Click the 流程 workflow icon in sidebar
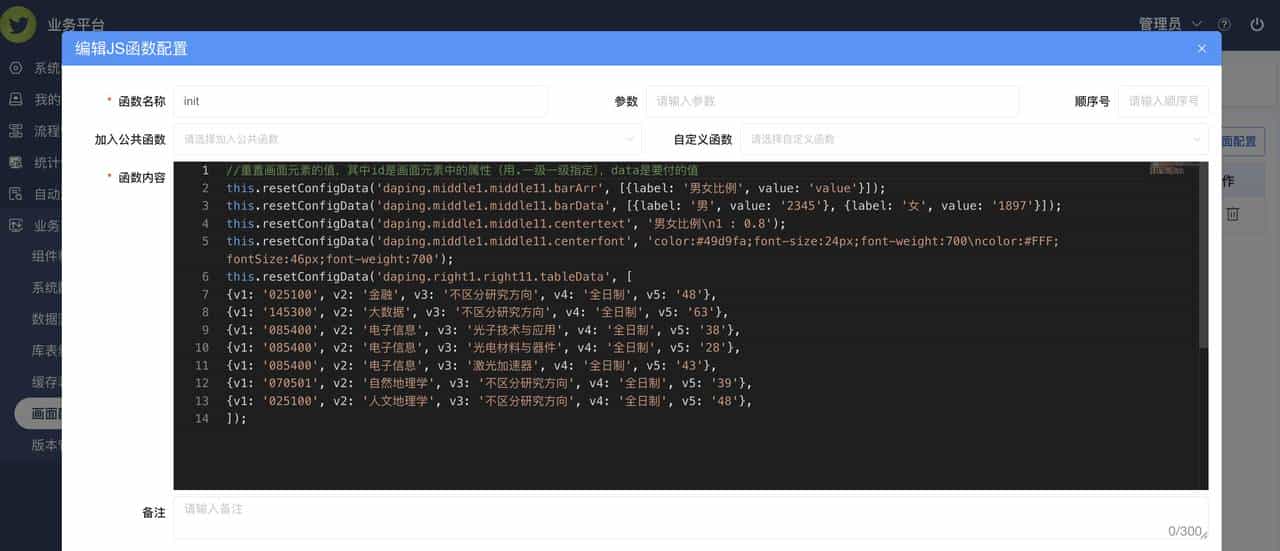The height and width of the screenshot is (551, 1280). 15,131
